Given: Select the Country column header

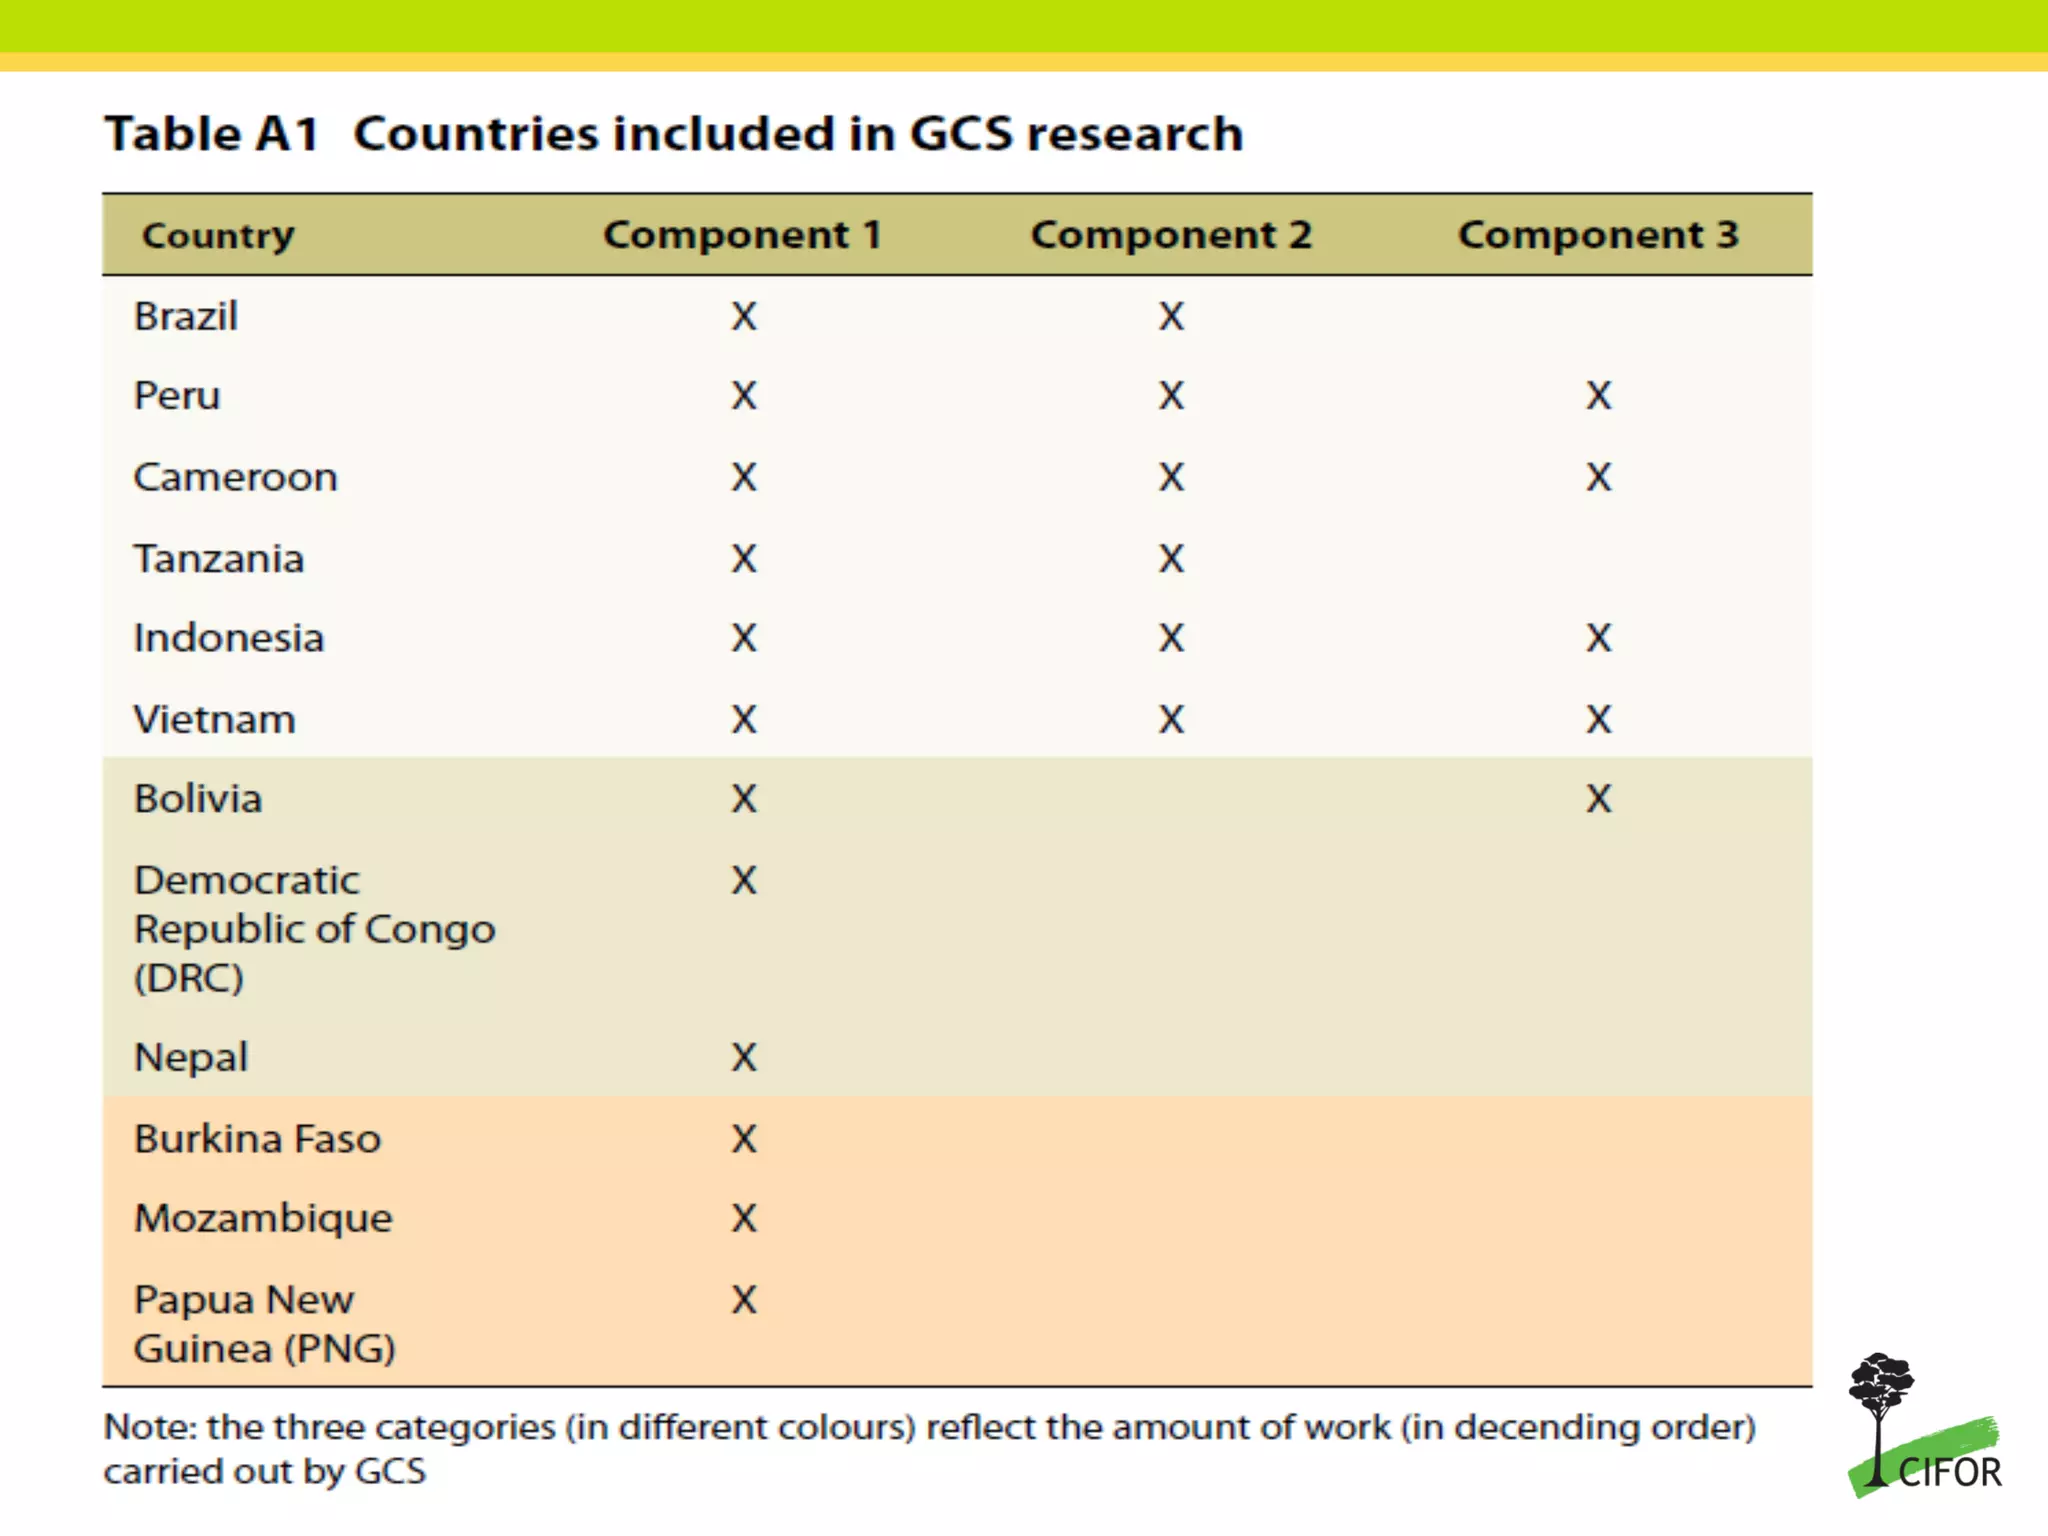Looking at the screenshot, I should tap(218, 236).
